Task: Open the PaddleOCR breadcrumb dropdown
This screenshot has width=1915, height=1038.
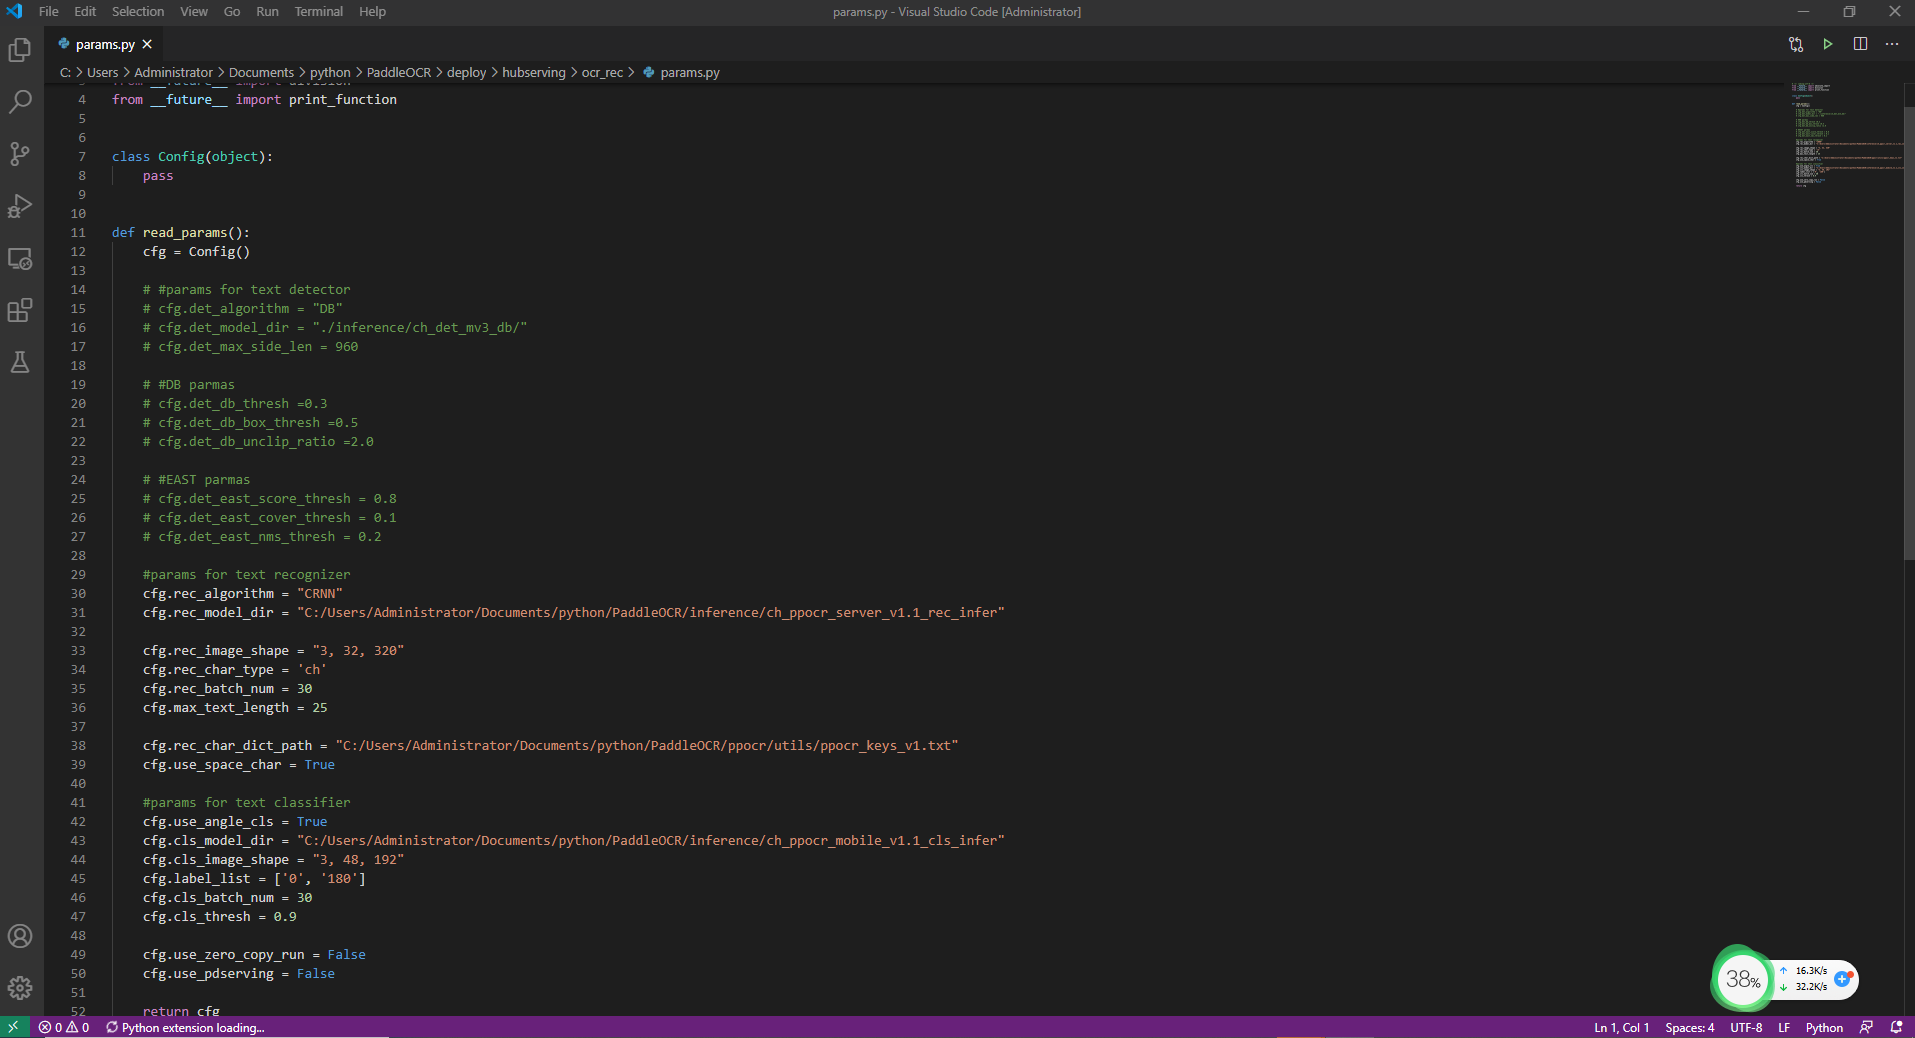Action: coord(397,72)
